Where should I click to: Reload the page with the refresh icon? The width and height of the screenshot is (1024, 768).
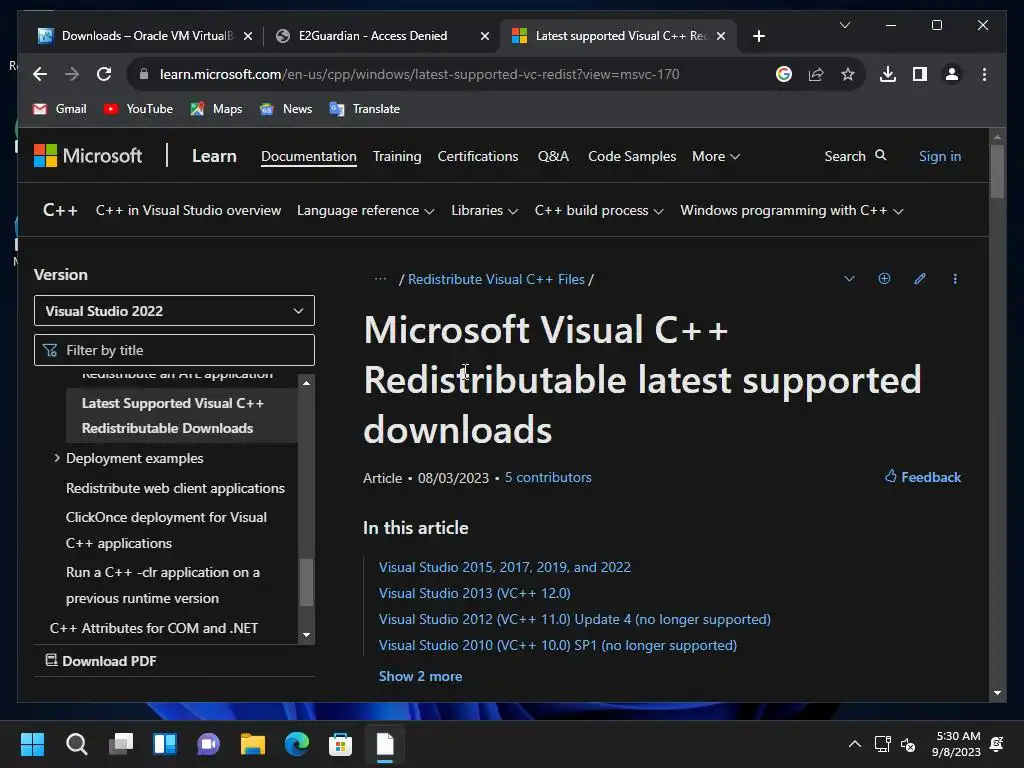pyautogui.click(x=104, y=74)
